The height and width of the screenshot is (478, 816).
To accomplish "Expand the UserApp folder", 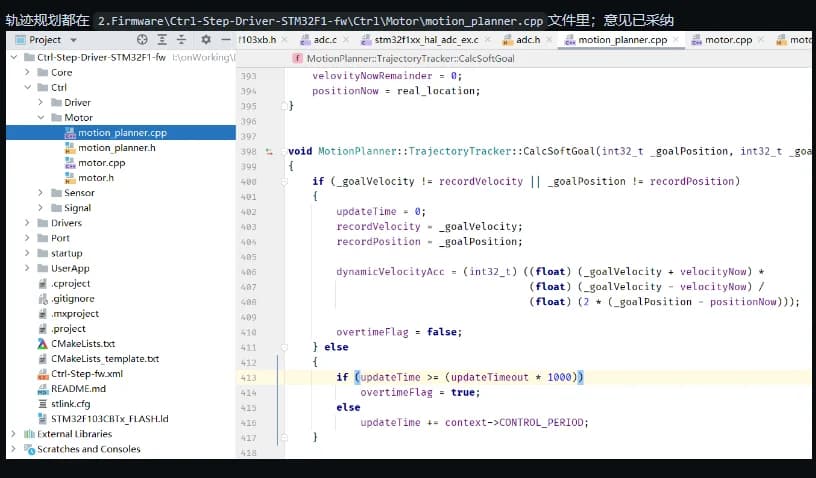I will click(x=27, y=268).
